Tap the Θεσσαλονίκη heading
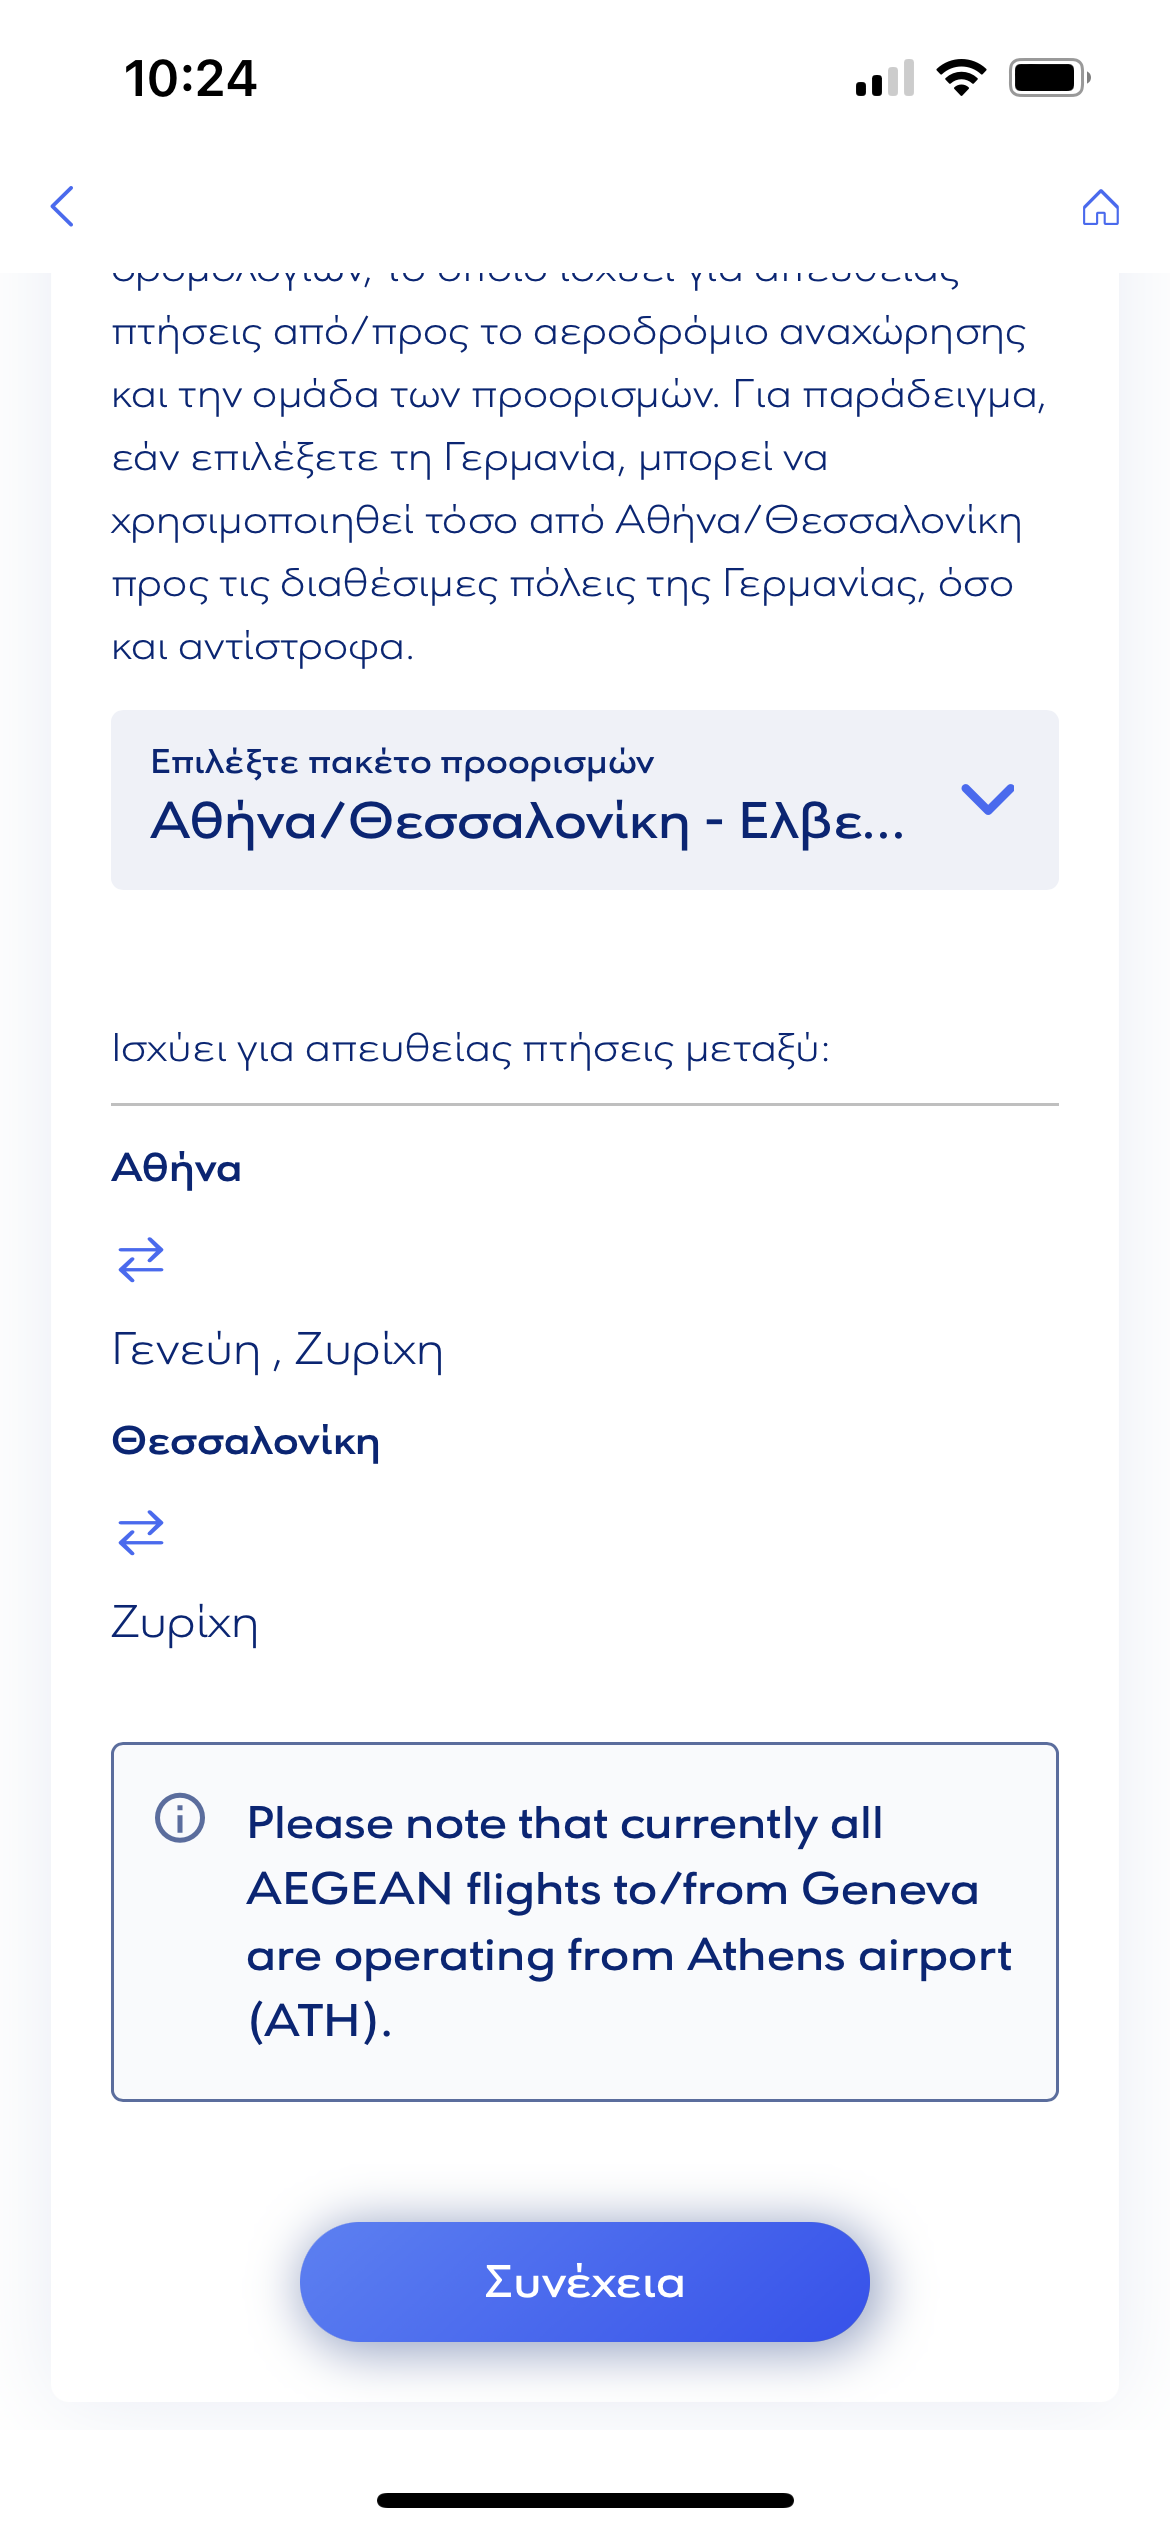This screenshot has width=1170, height=2532. 246,1441
